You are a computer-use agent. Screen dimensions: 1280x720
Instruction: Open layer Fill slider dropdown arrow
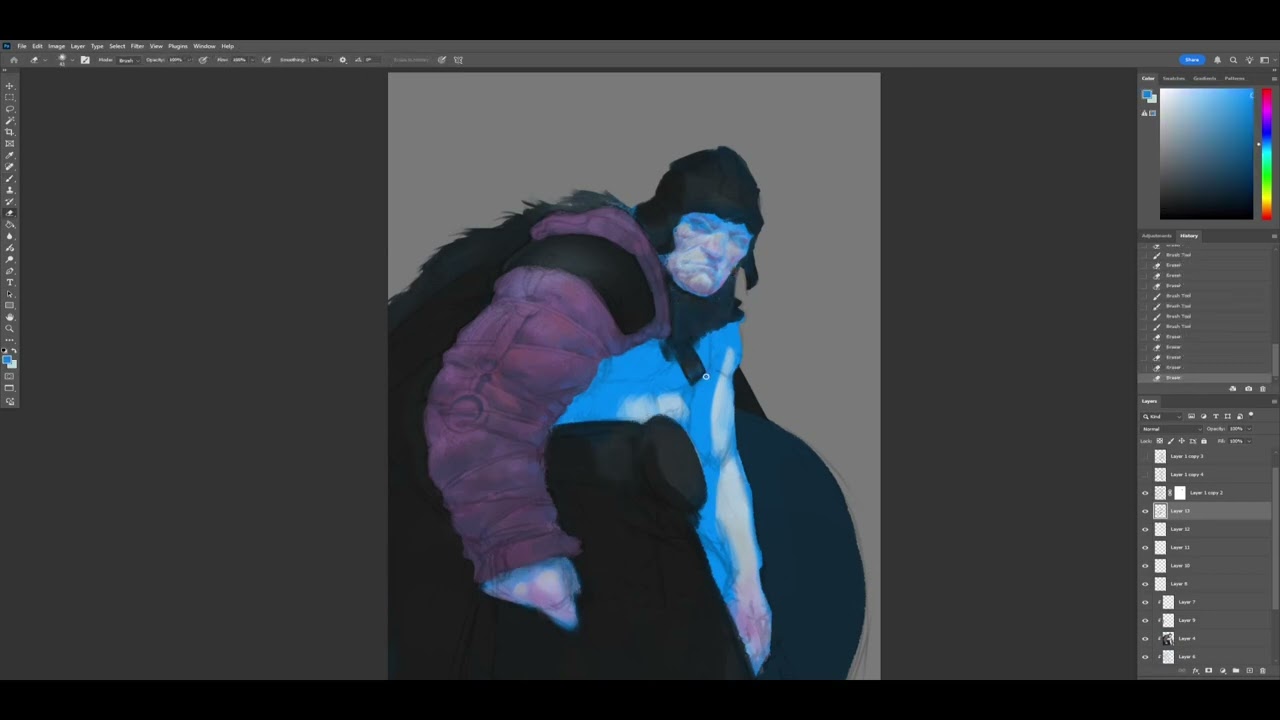coord(1249,441)
